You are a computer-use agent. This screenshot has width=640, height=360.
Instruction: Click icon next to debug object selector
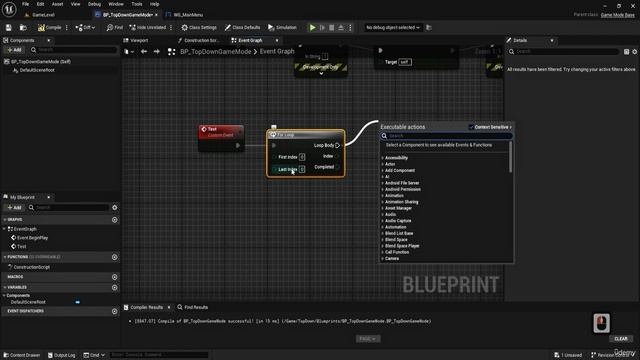click(429, 27)
